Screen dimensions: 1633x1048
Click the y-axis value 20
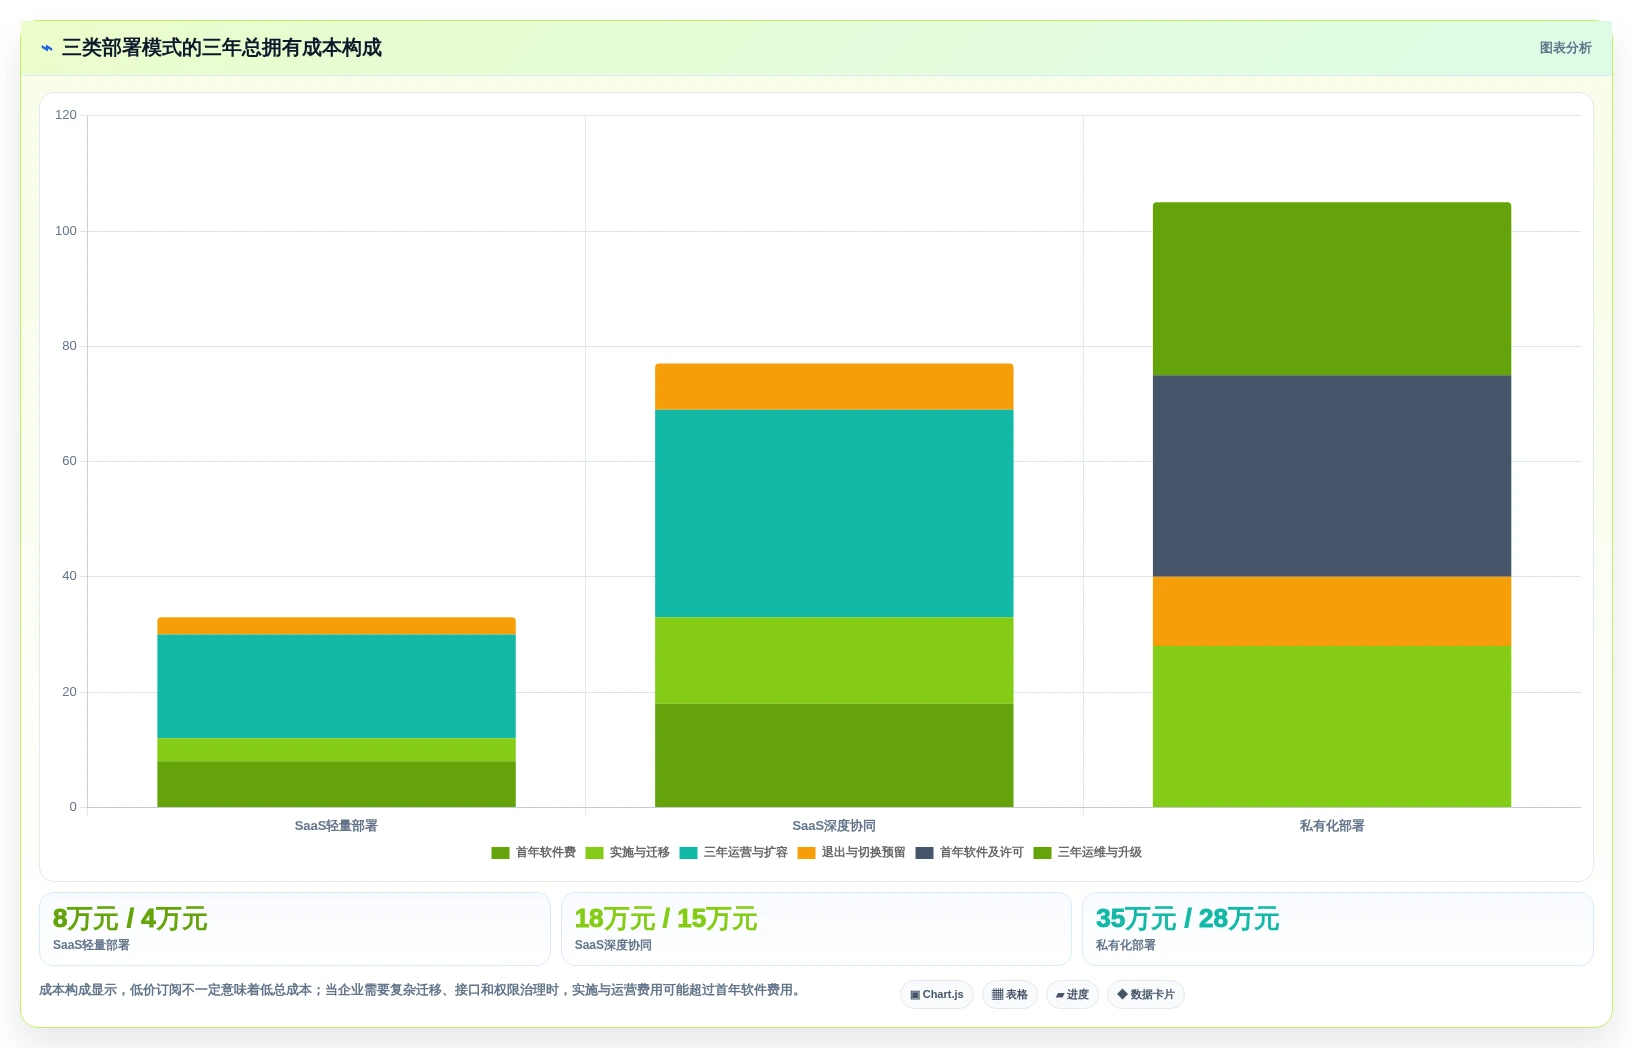click(69, 692)
